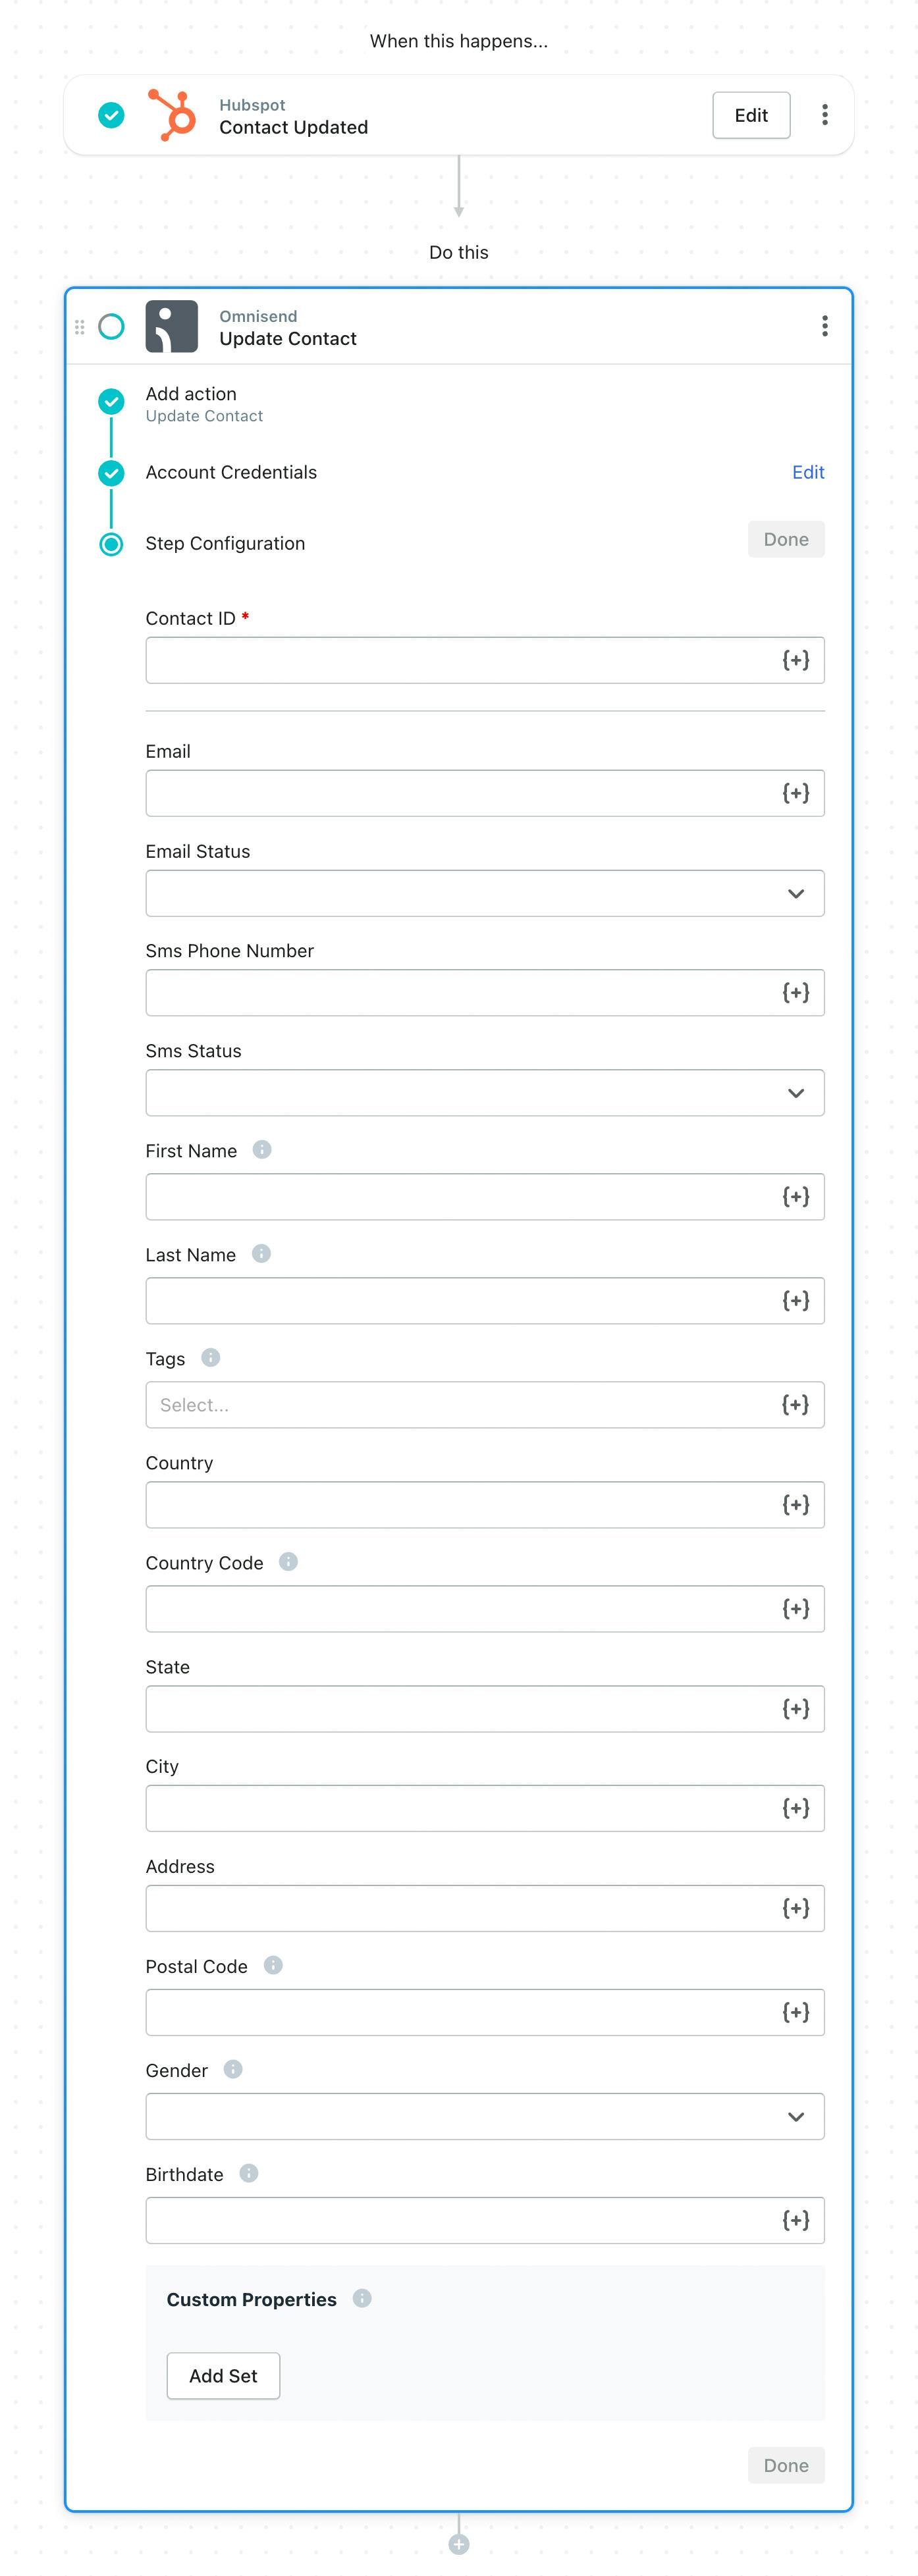918x2576 pixels.
Task: Select the Step Configuration step indicator
Action: pos(111,544)
